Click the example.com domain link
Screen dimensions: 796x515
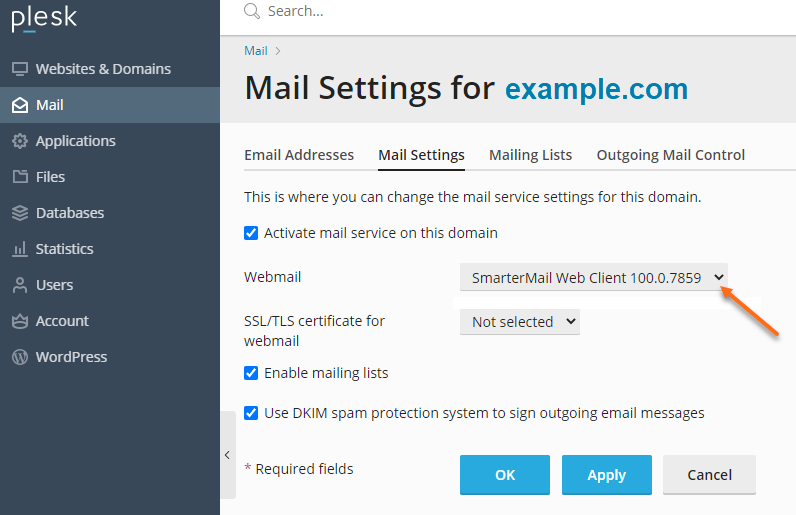[x=596, y=89]
